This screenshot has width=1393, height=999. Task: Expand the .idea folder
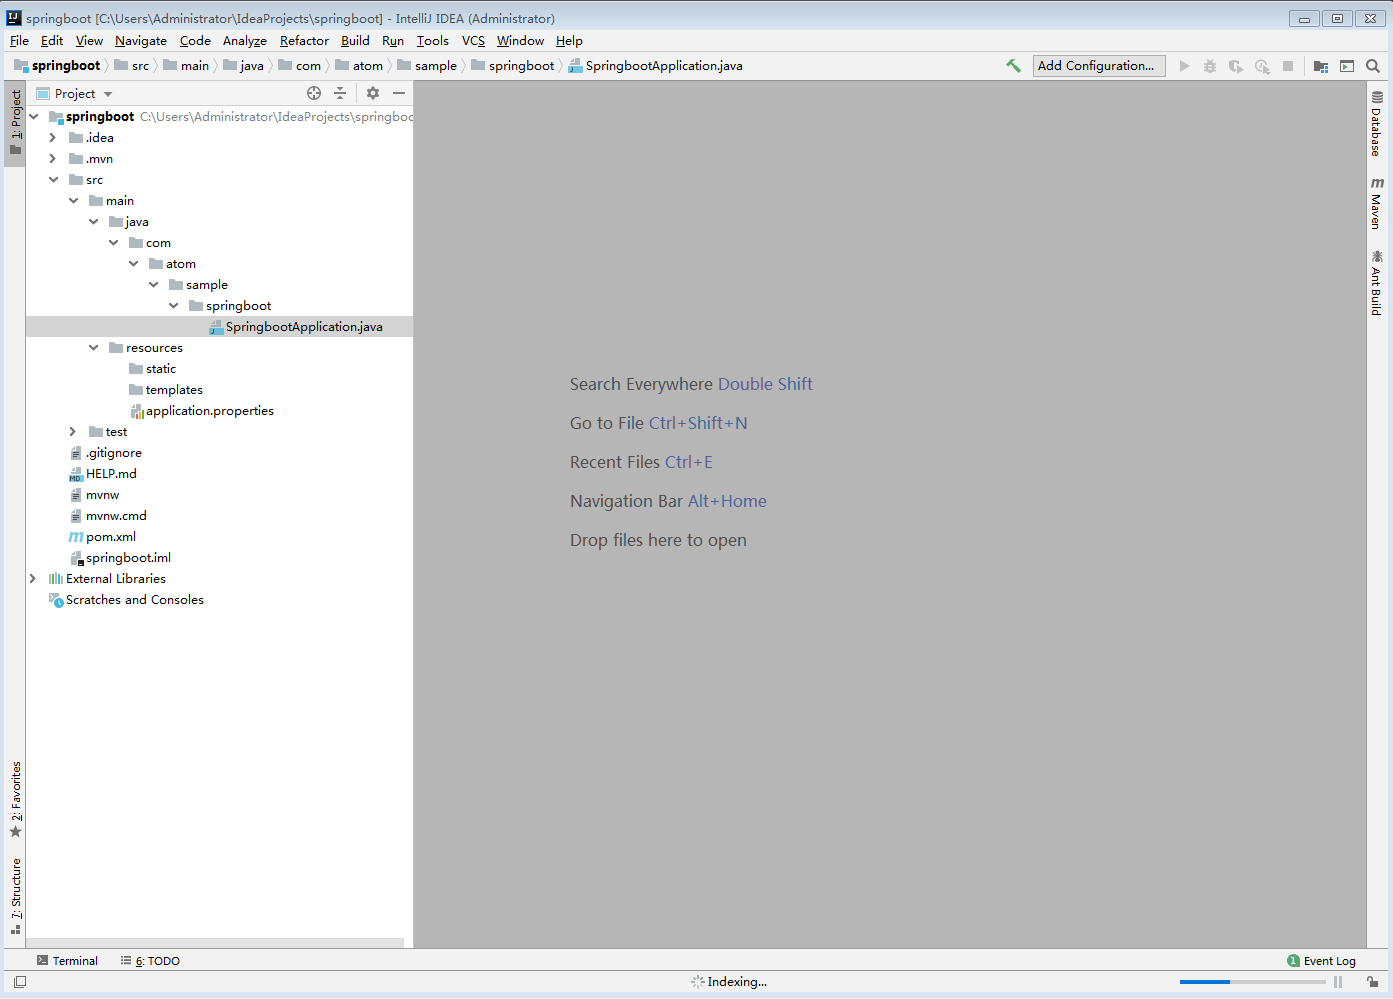point(53,138)
